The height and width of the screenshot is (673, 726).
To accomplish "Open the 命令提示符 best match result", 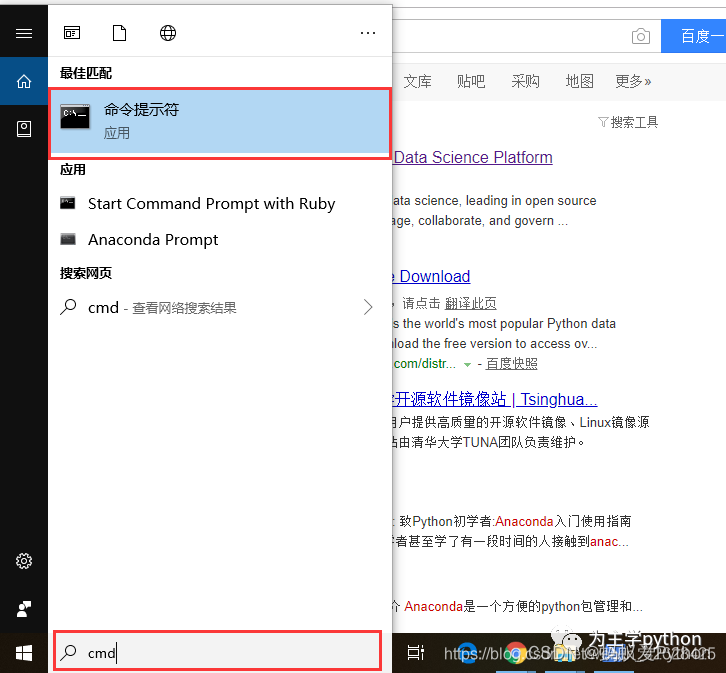I will pyautogui.click(x=219, y=122).
